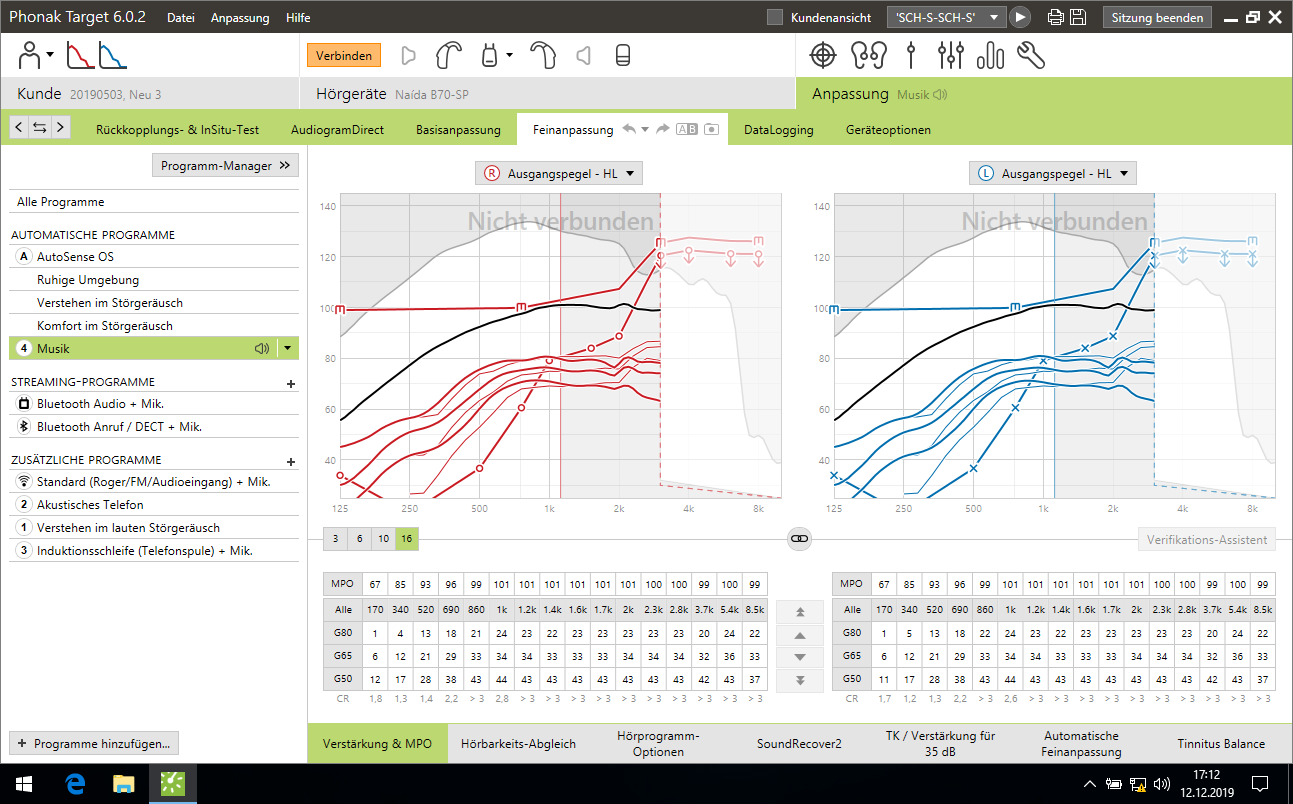Image resolution: width=1293 pixels, height=804 pixels.
Task: Click the link ears coupling icon
Action: (799, 539)
